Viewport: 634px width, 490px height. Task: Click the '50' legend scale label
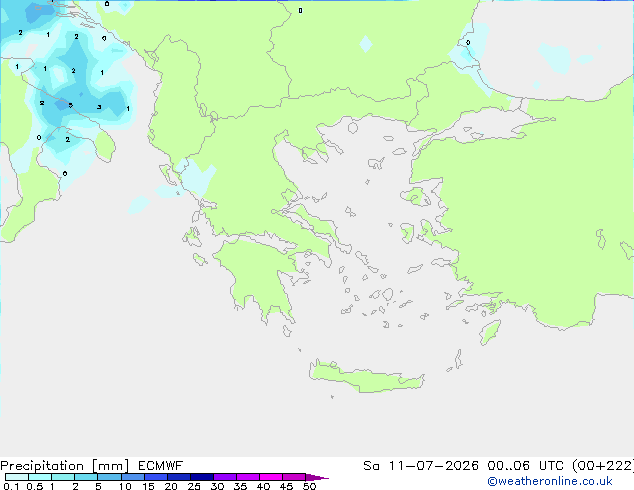pyautogui.click(x=309, y=486)
